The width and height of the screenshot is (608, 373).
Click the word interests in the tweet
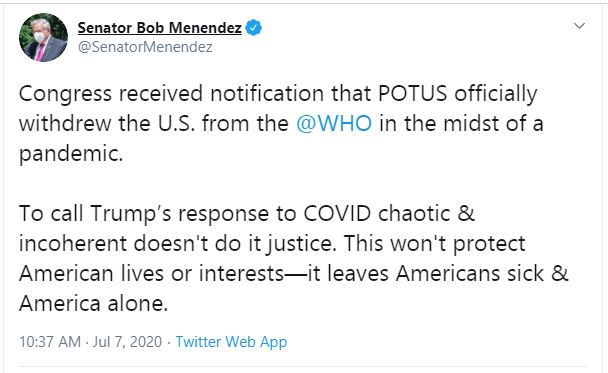click(x=242, y=274)
